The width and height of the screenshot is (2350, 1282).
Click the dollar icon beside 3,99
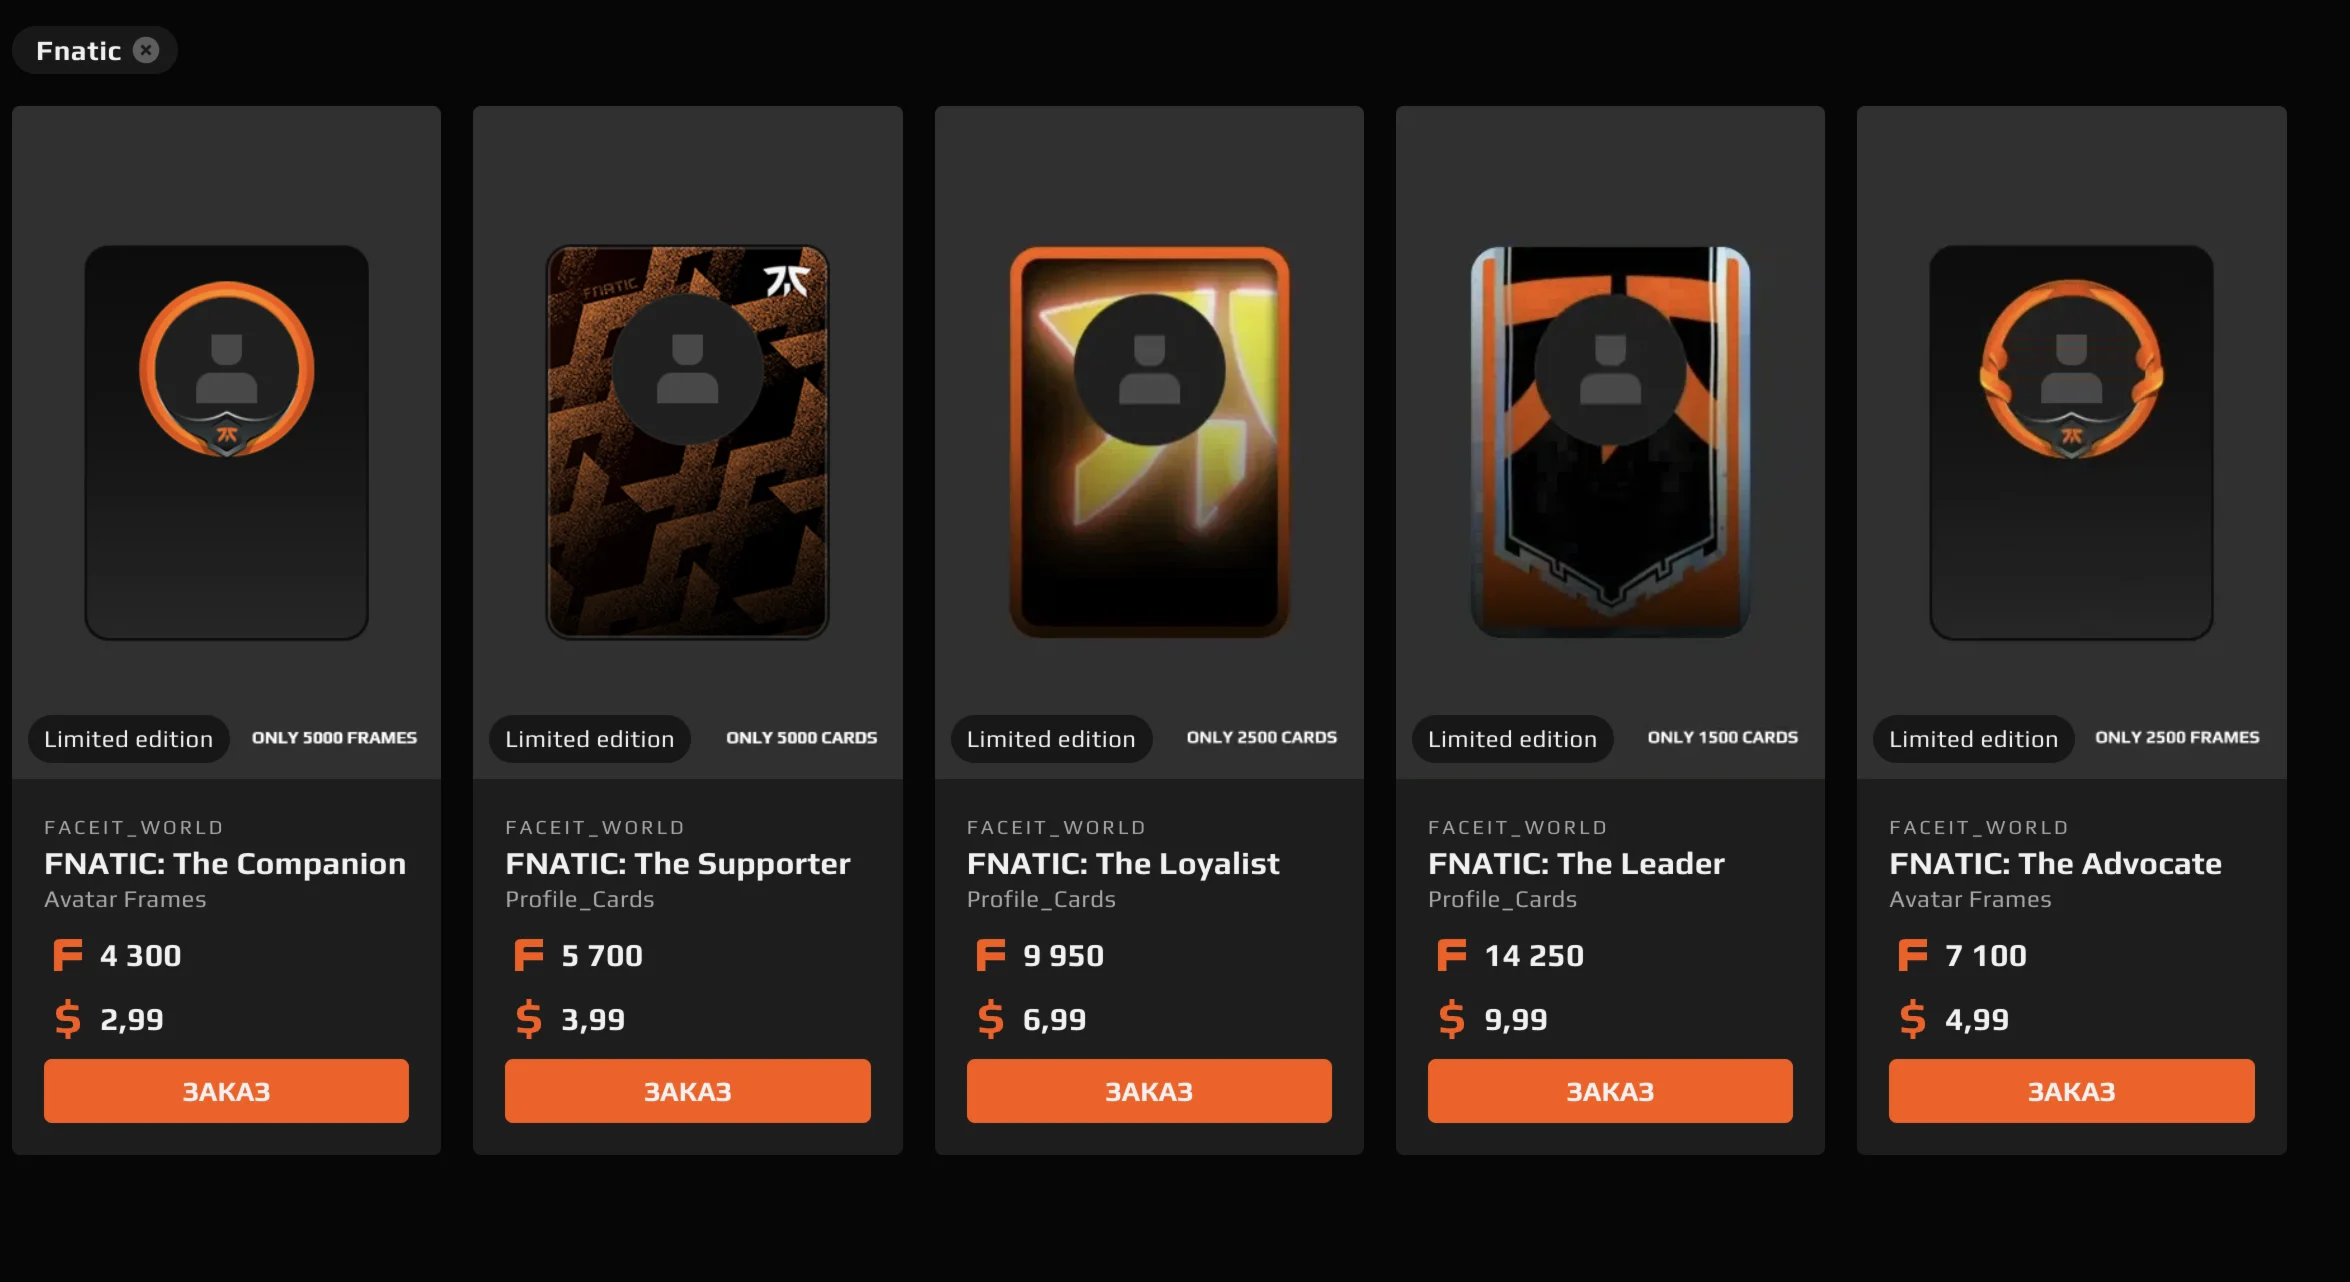point(529,1019)
